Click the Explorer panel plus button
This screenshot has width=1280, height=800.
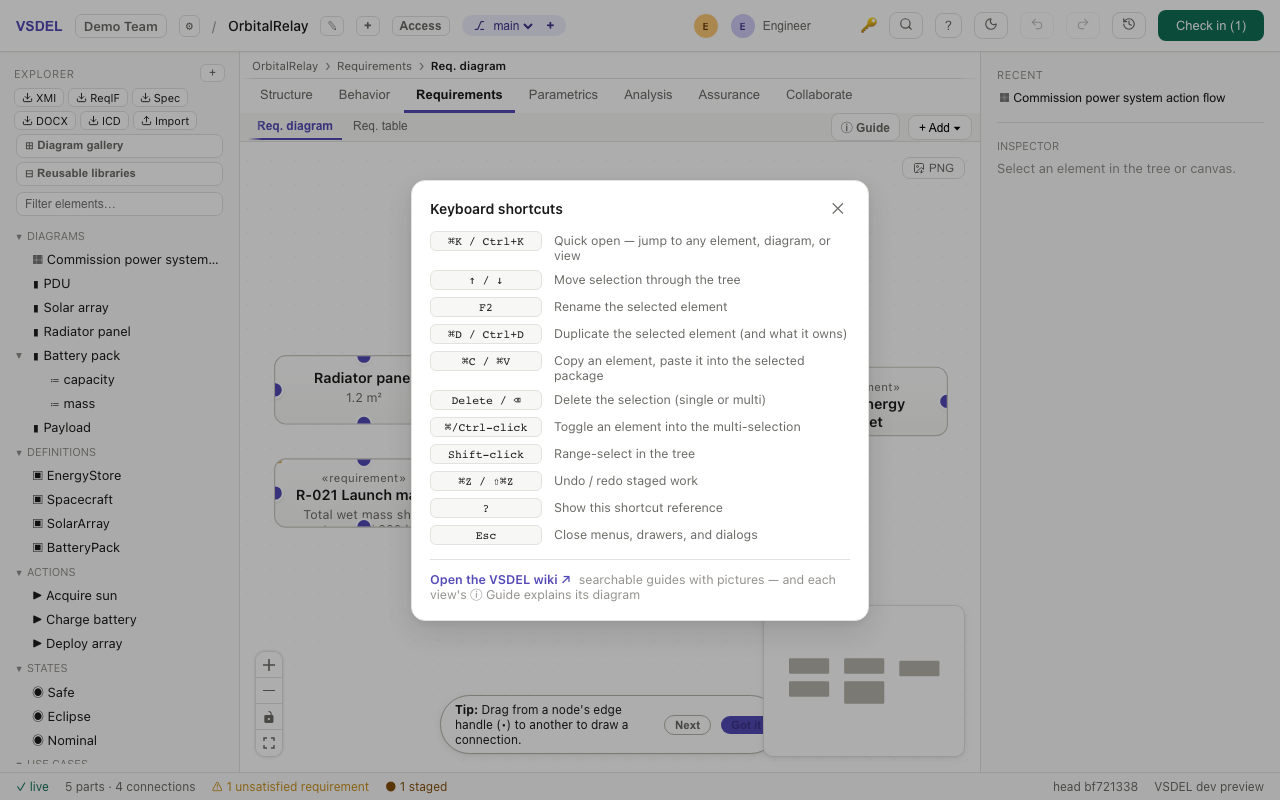point(212,73)
